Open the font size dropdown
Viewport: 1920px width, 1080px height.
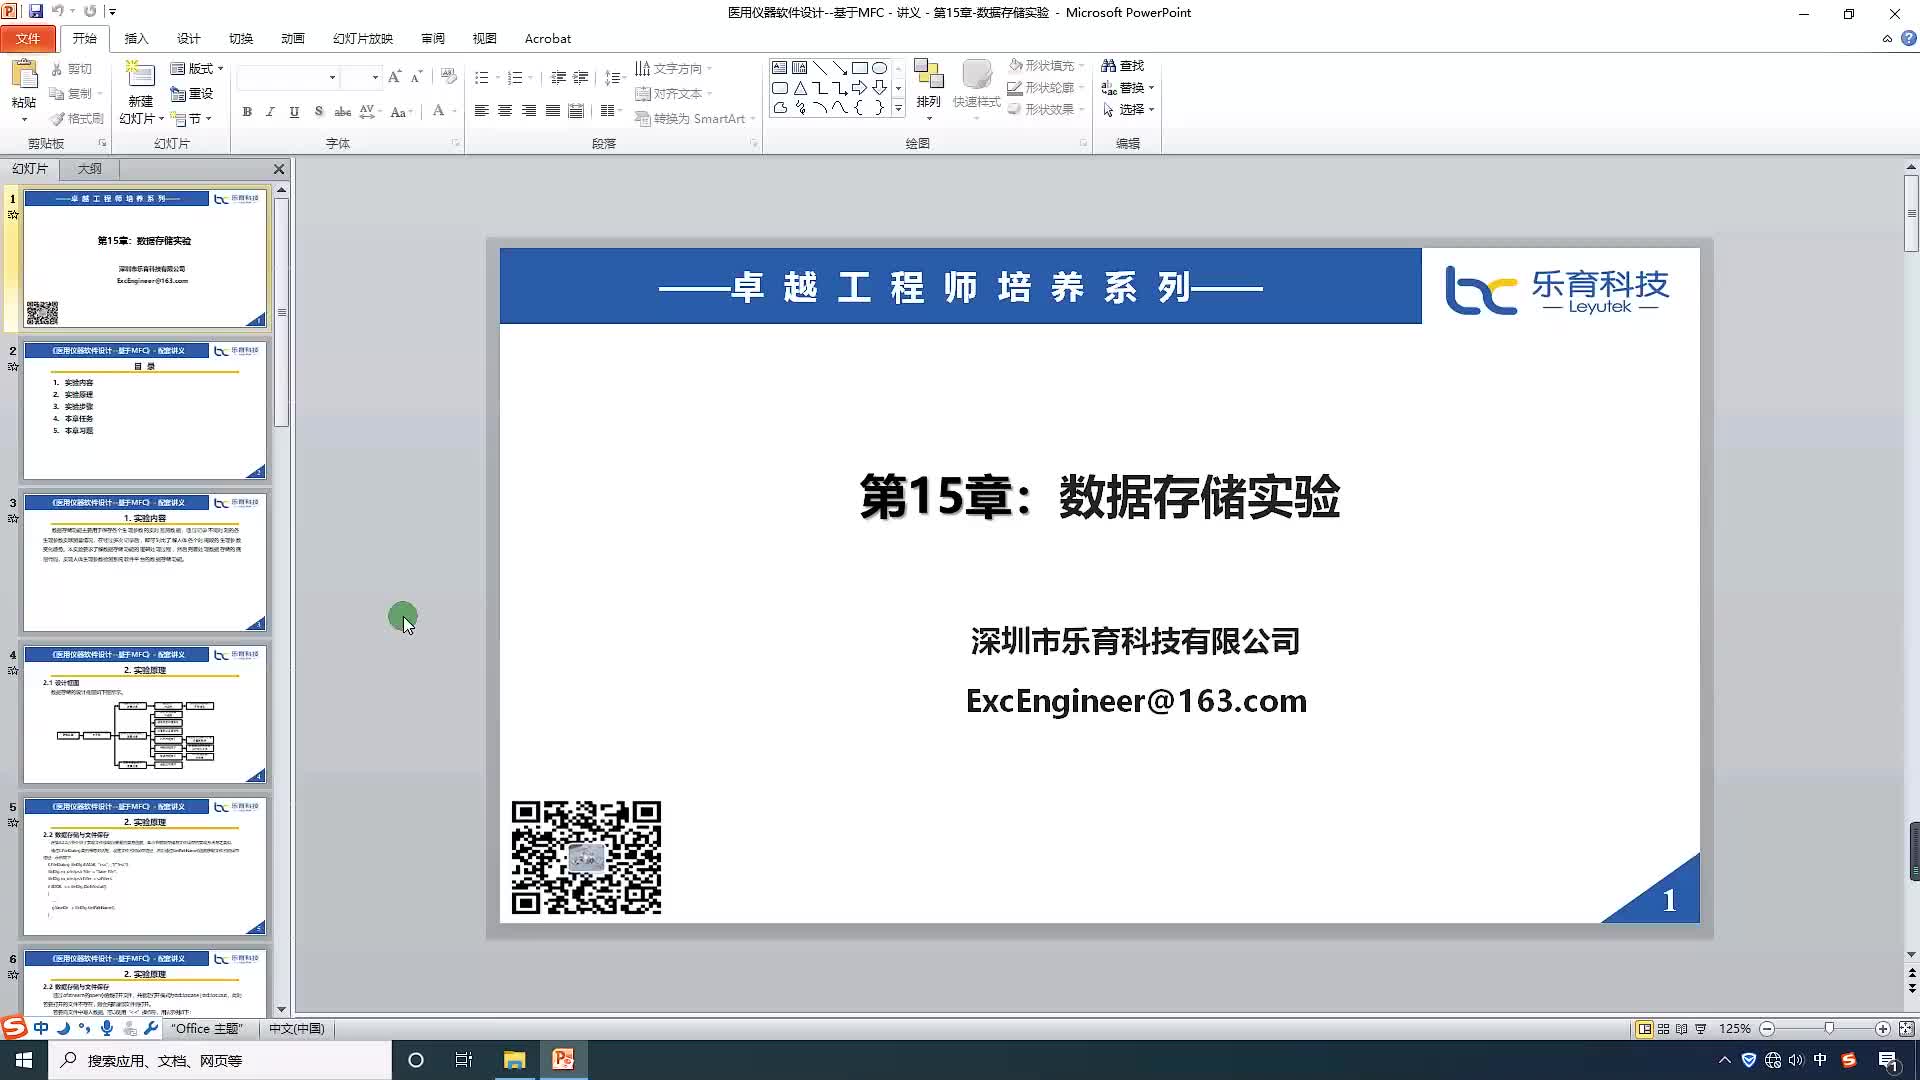click(x=375, y=77)
